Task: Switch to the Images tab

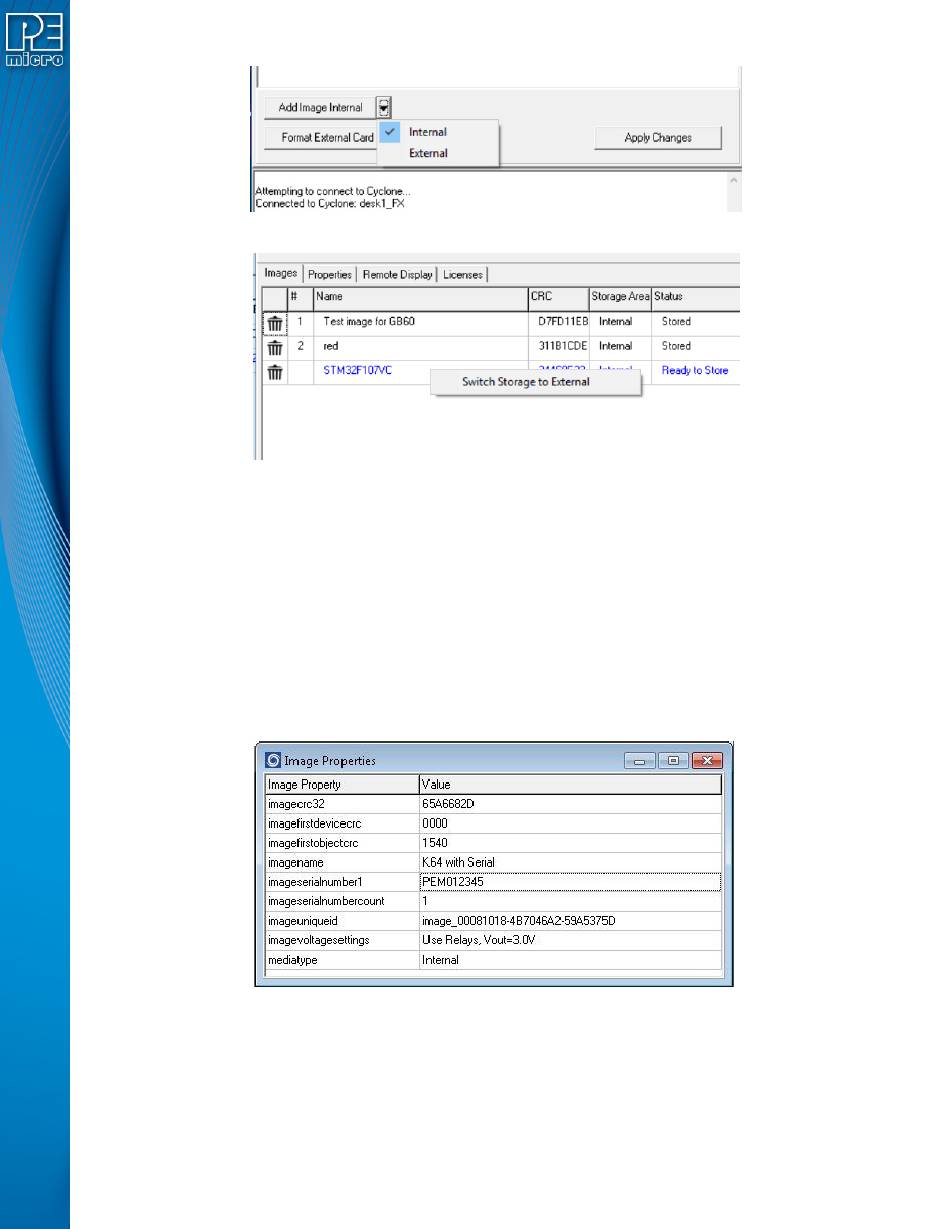Action: click(280, 273)
